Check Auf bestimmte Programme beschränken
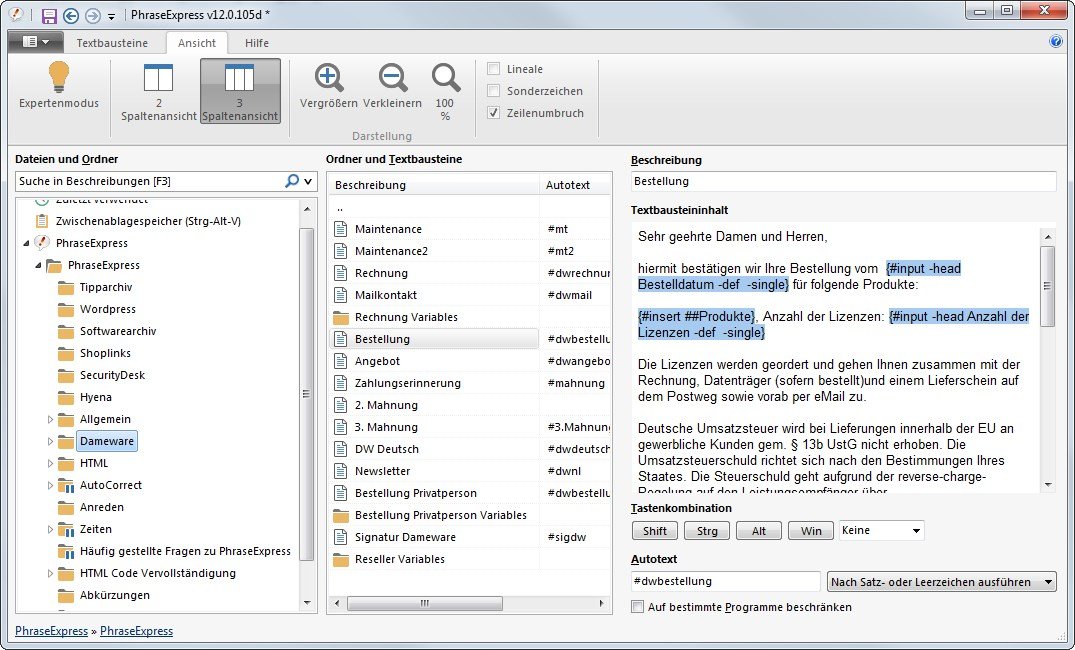The image size is (1075, 650). (x=638, y=607)
